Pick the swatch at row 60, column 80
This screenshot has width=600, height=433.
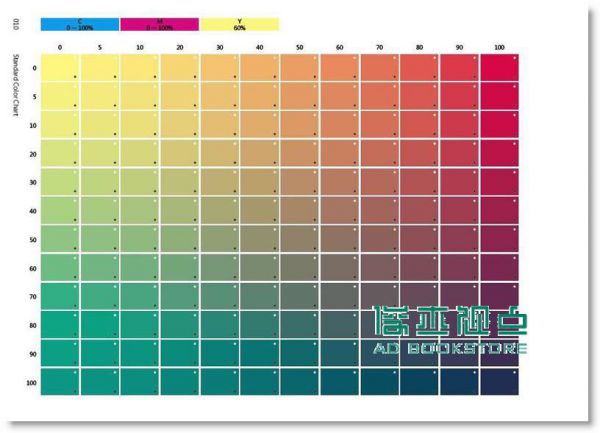[x=419, y=268]
